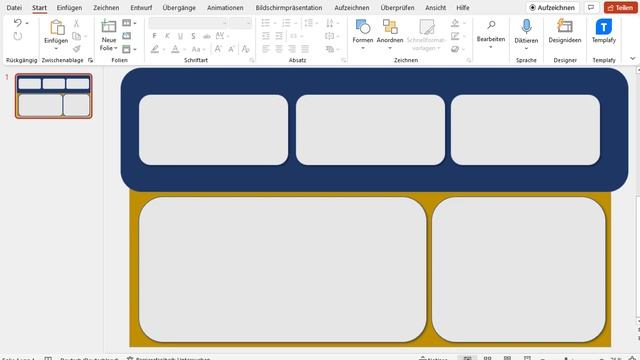Toggle text shadow S formatting

[x=193, y=36]
